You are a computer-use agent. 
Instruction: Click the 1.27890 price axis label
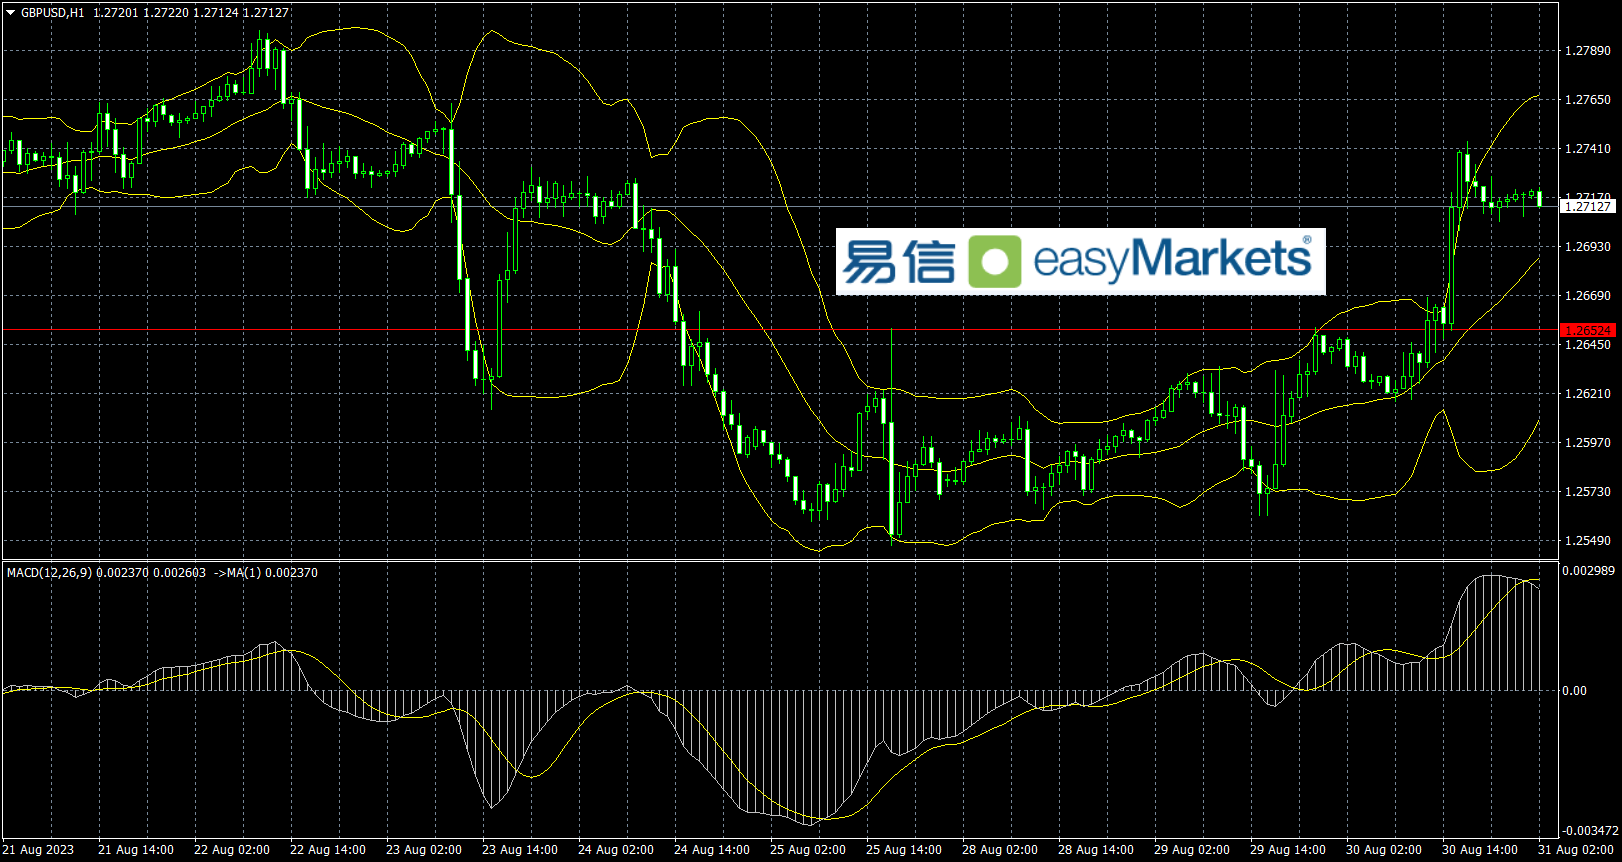1588,50
